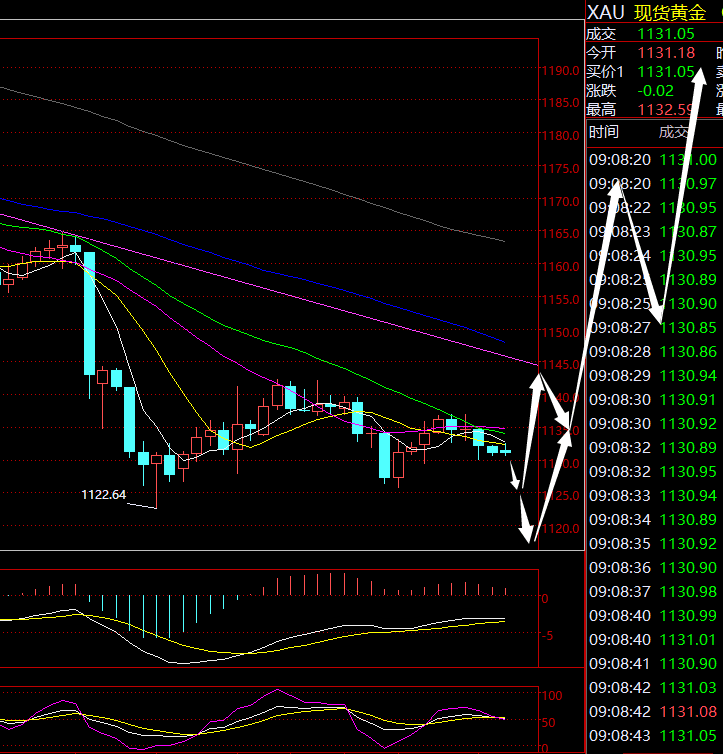Select the 1180.0 price axis label
723x754 pixels.
coord(561,136)
